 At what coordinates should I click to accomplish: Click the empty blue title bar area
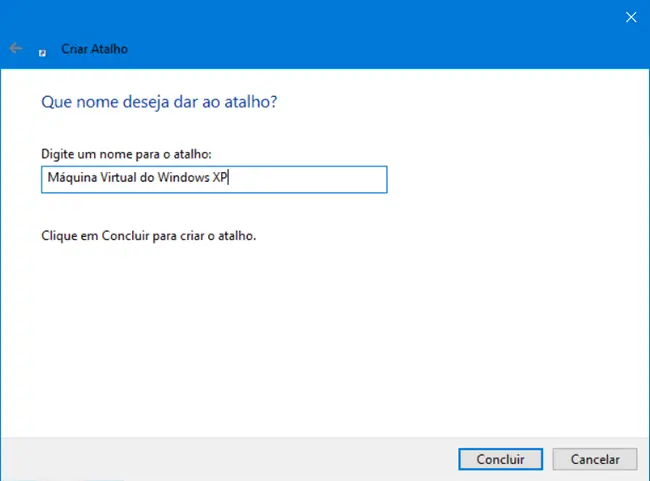[x=350, y=30]
